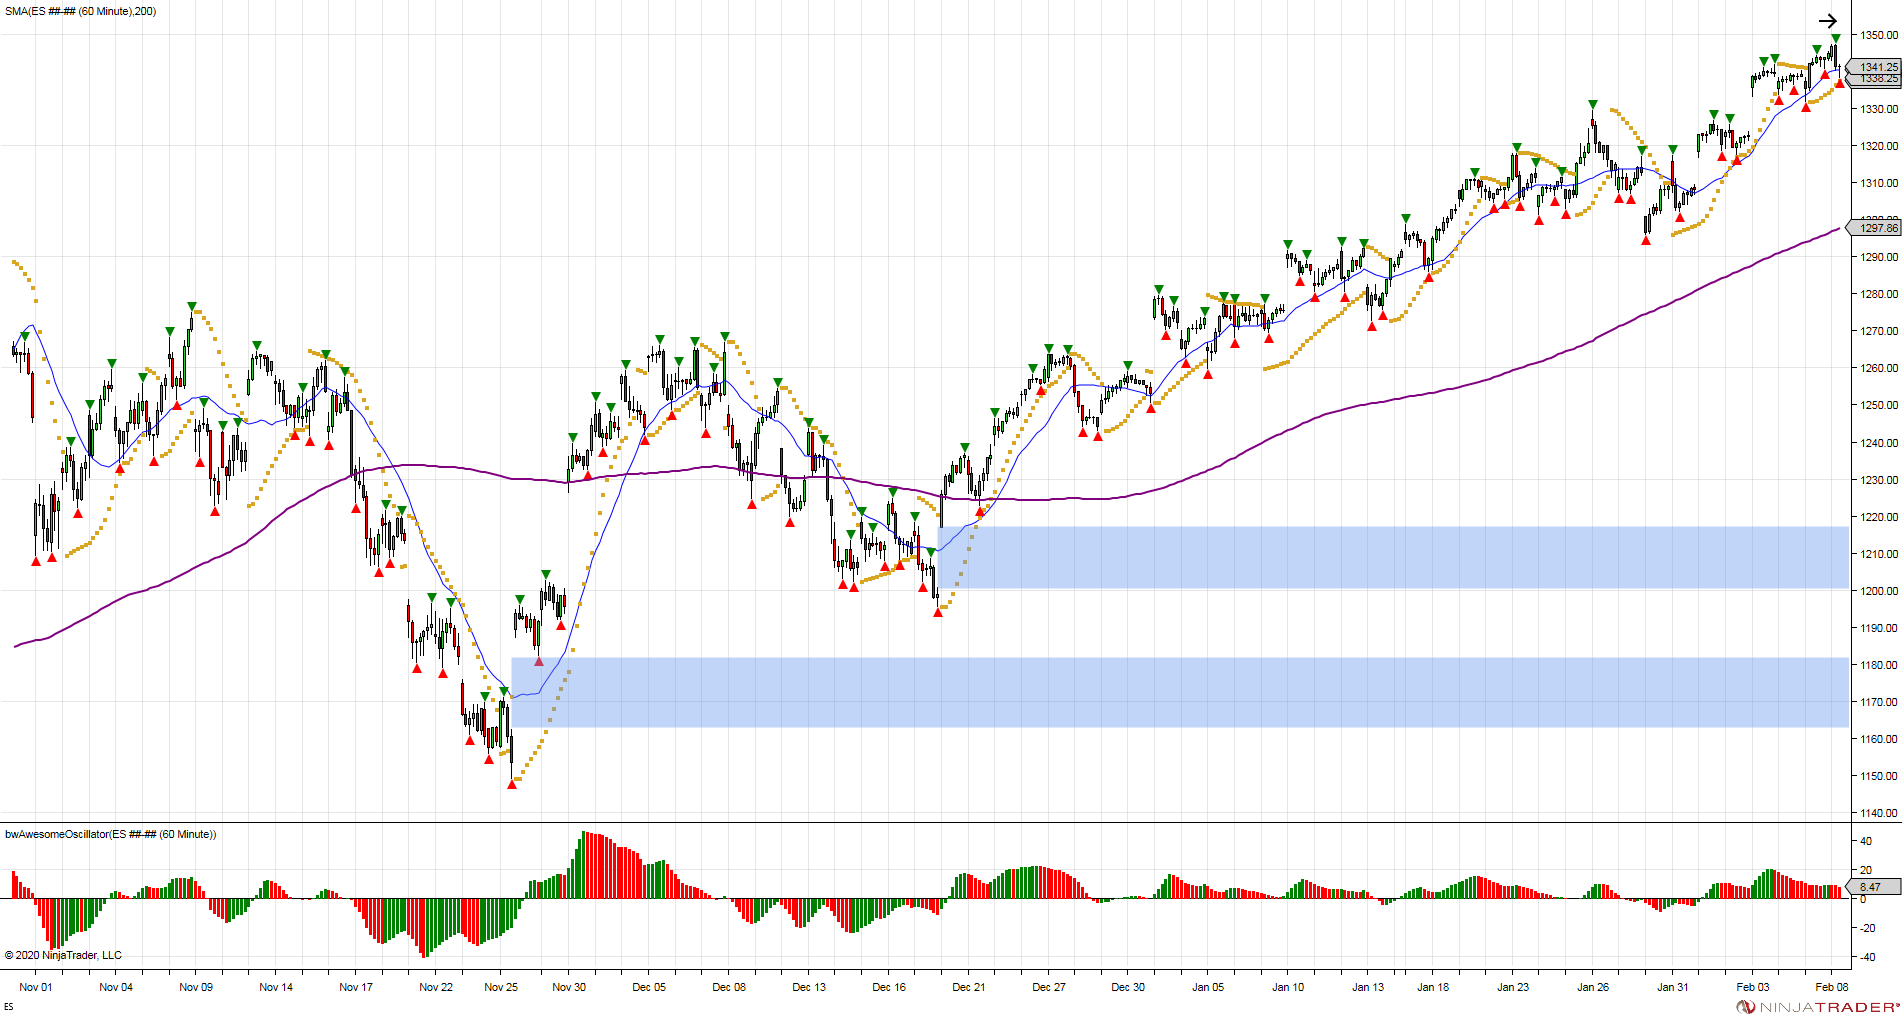Image resolution: width=1902 pixels, height=1016 pixels.
Task: Click the Dec 05 date label
Action: point(649,987)
